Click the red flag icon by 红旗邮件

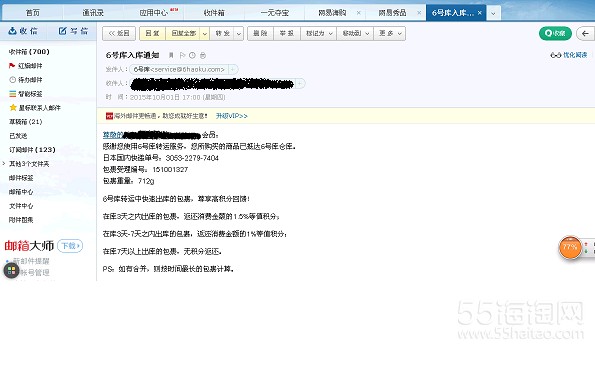click(12, 66)
